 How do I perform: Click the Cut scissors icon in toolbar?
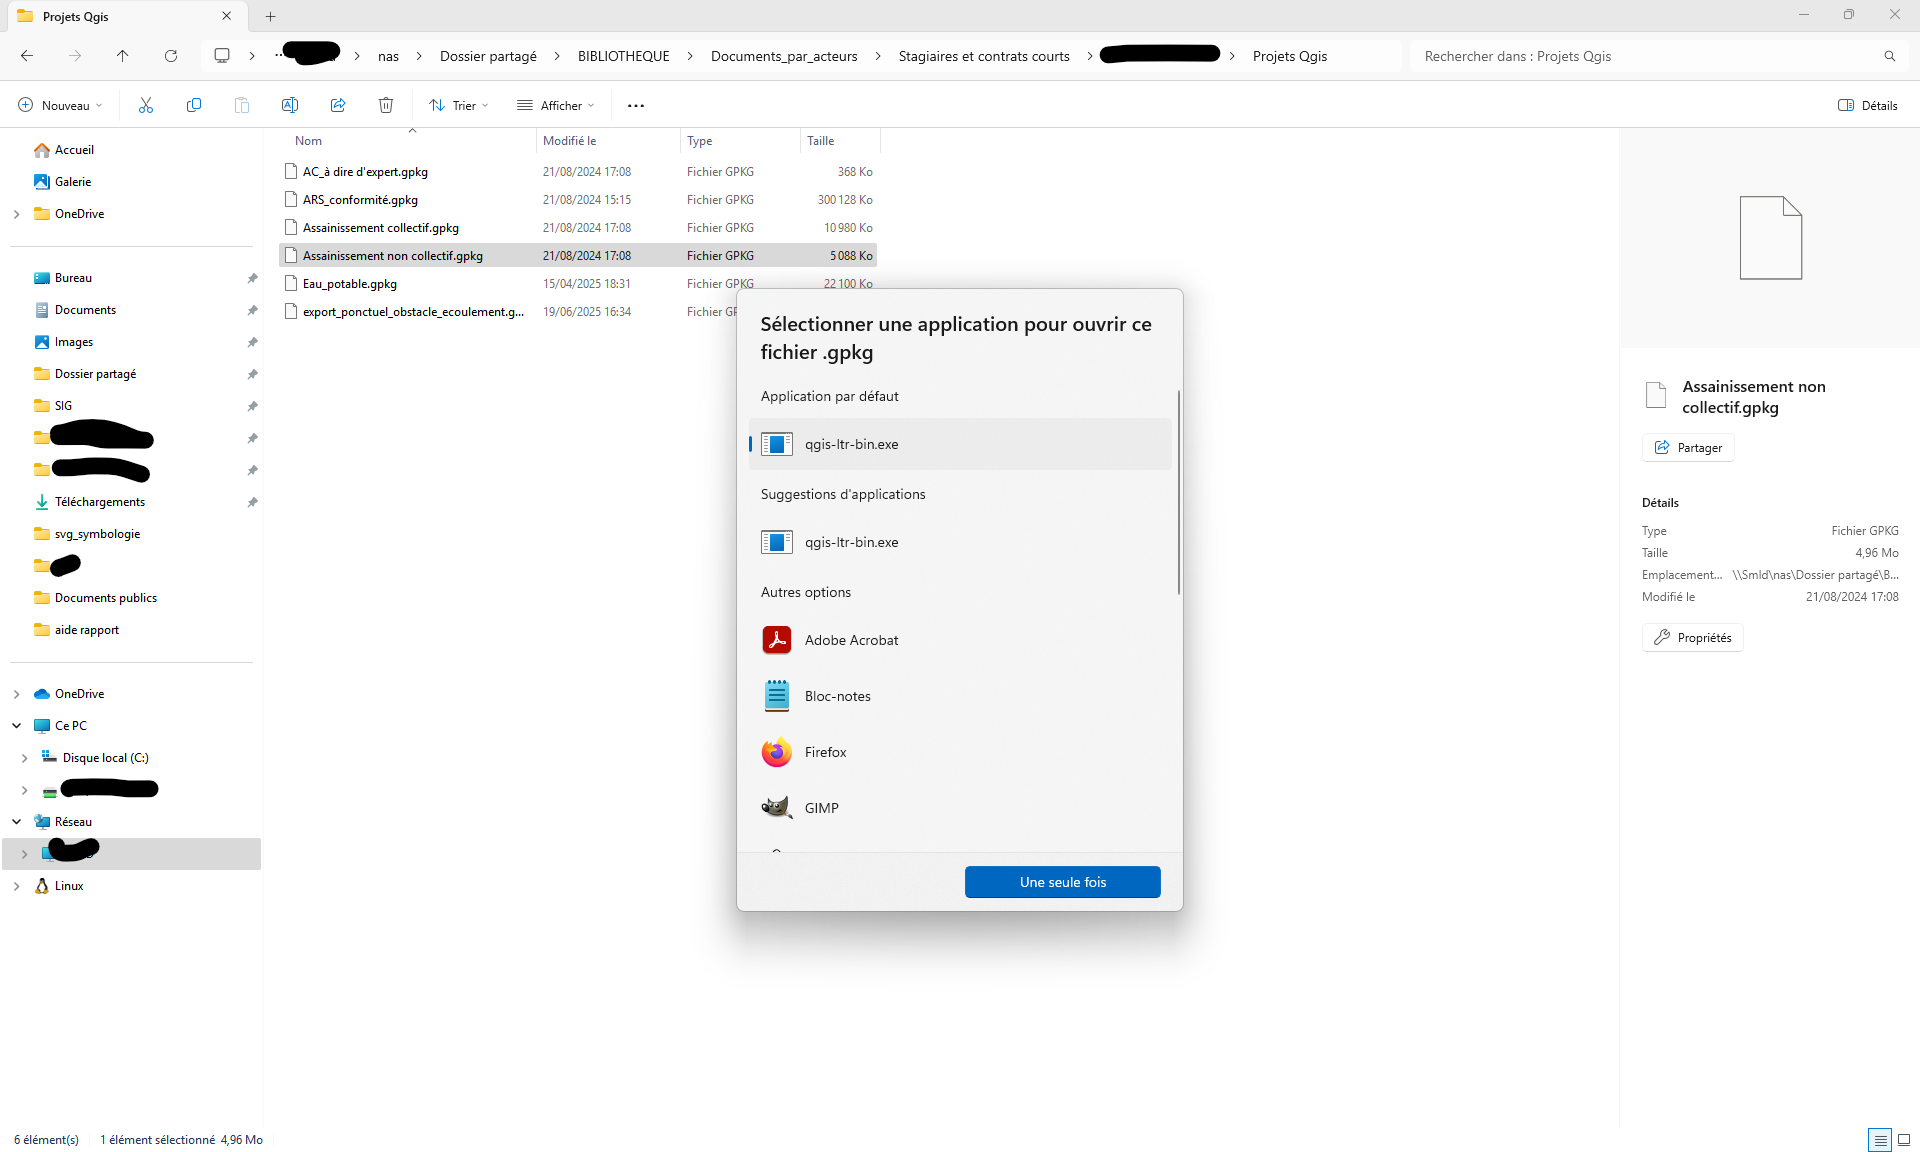pos(146,105)
